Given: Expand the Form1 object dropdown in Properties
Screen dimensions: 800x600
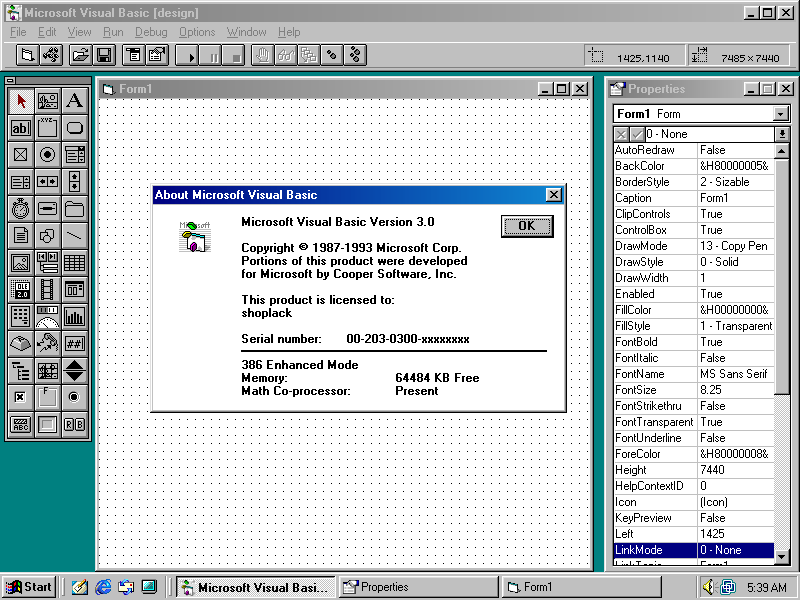Looking at the screenshot, I should click(781, 114).
